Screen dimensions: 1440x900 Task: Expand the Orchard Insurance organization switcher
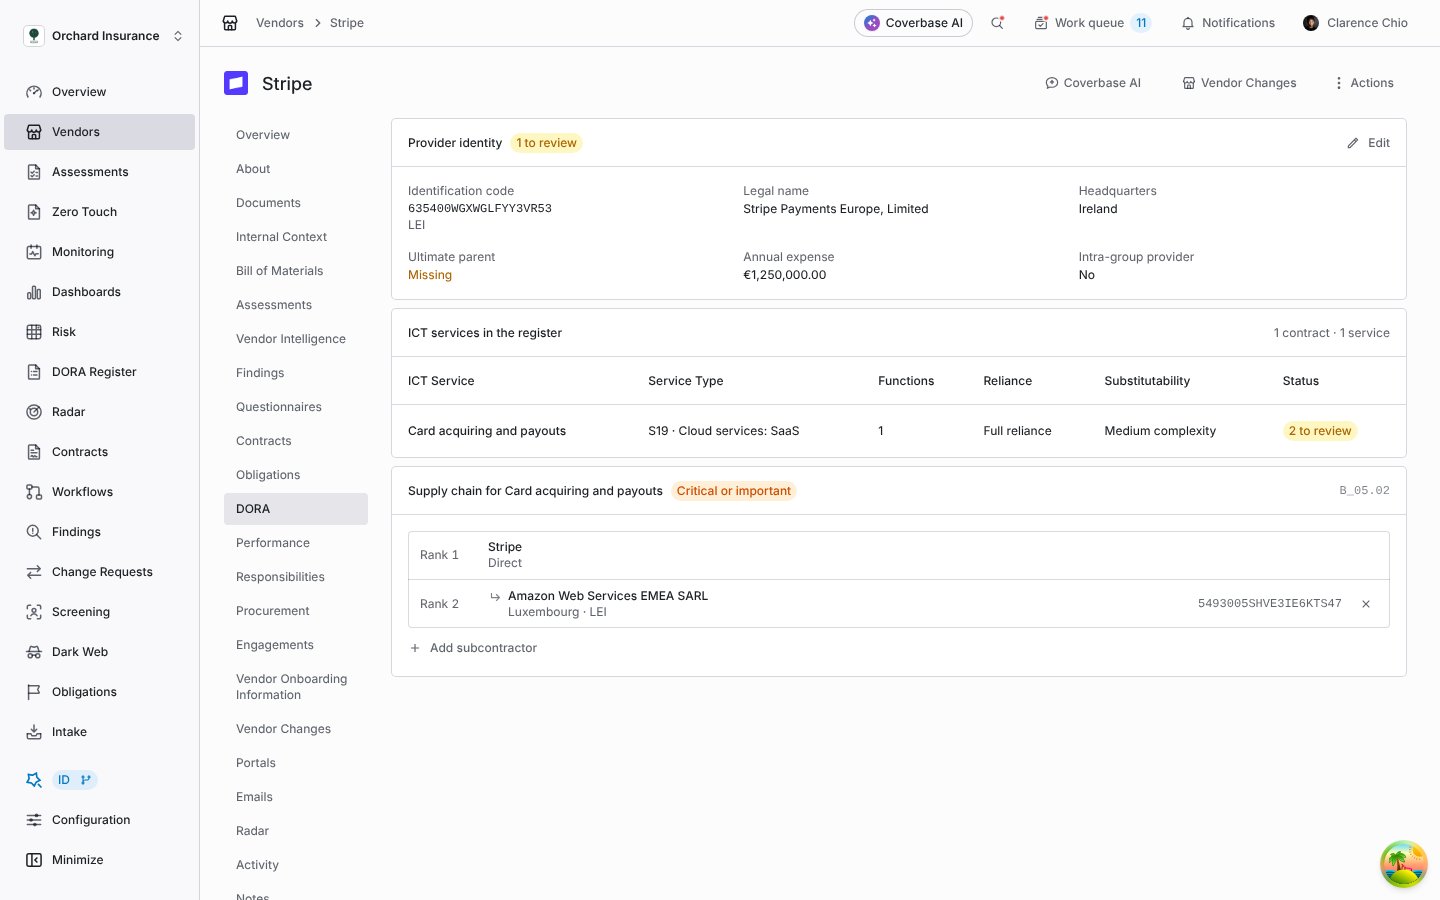point(104,36)
